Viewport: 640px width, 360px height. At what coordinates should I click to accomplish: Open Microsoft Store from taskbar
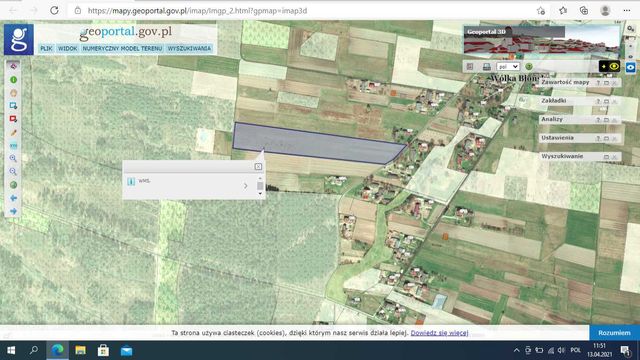click(x=103, y=350)
